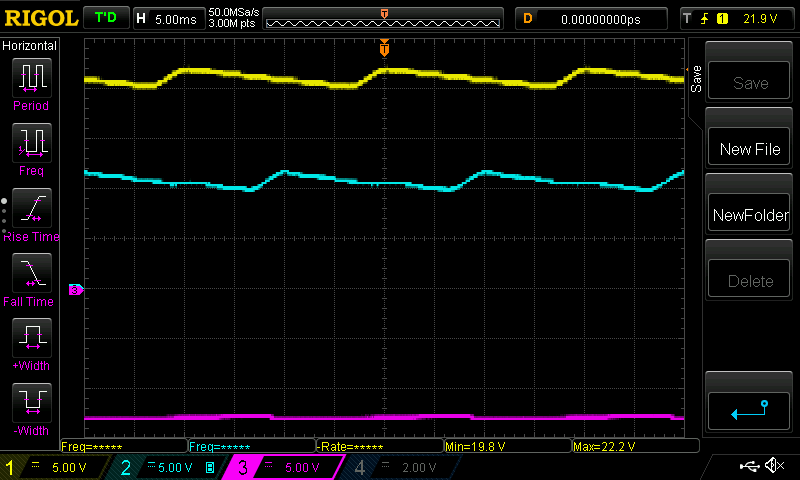Select the -Width measurement icon
Viewport: 800px width, 480px height.
(x=30, y=406)
